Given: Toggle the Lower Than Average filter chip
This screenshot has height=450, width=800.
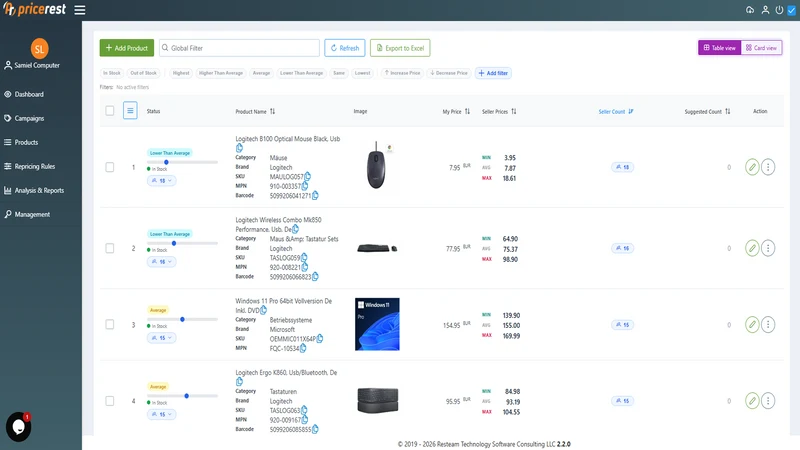Looking at the screenshot, I should click(x=302, y=73).
